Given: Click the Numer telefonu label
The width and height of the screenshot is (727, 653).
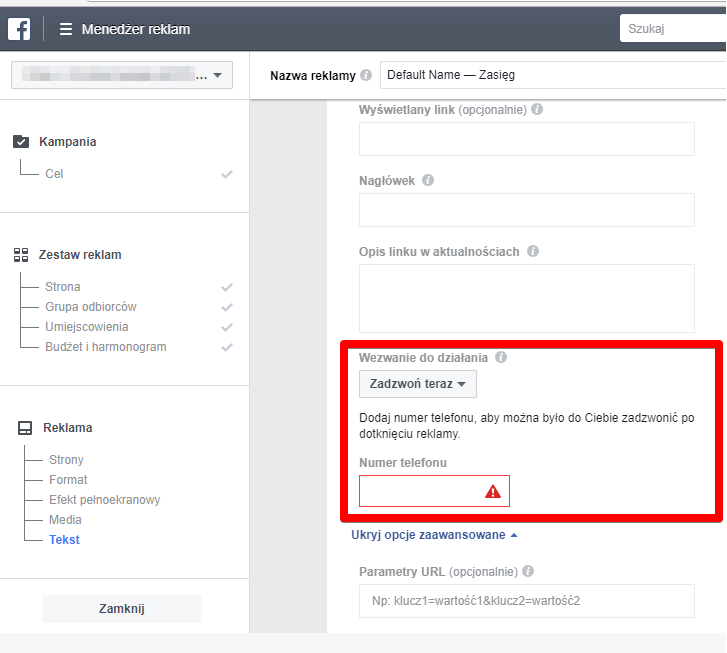Looking at the screenshot, I should click(x=403, y=462).
